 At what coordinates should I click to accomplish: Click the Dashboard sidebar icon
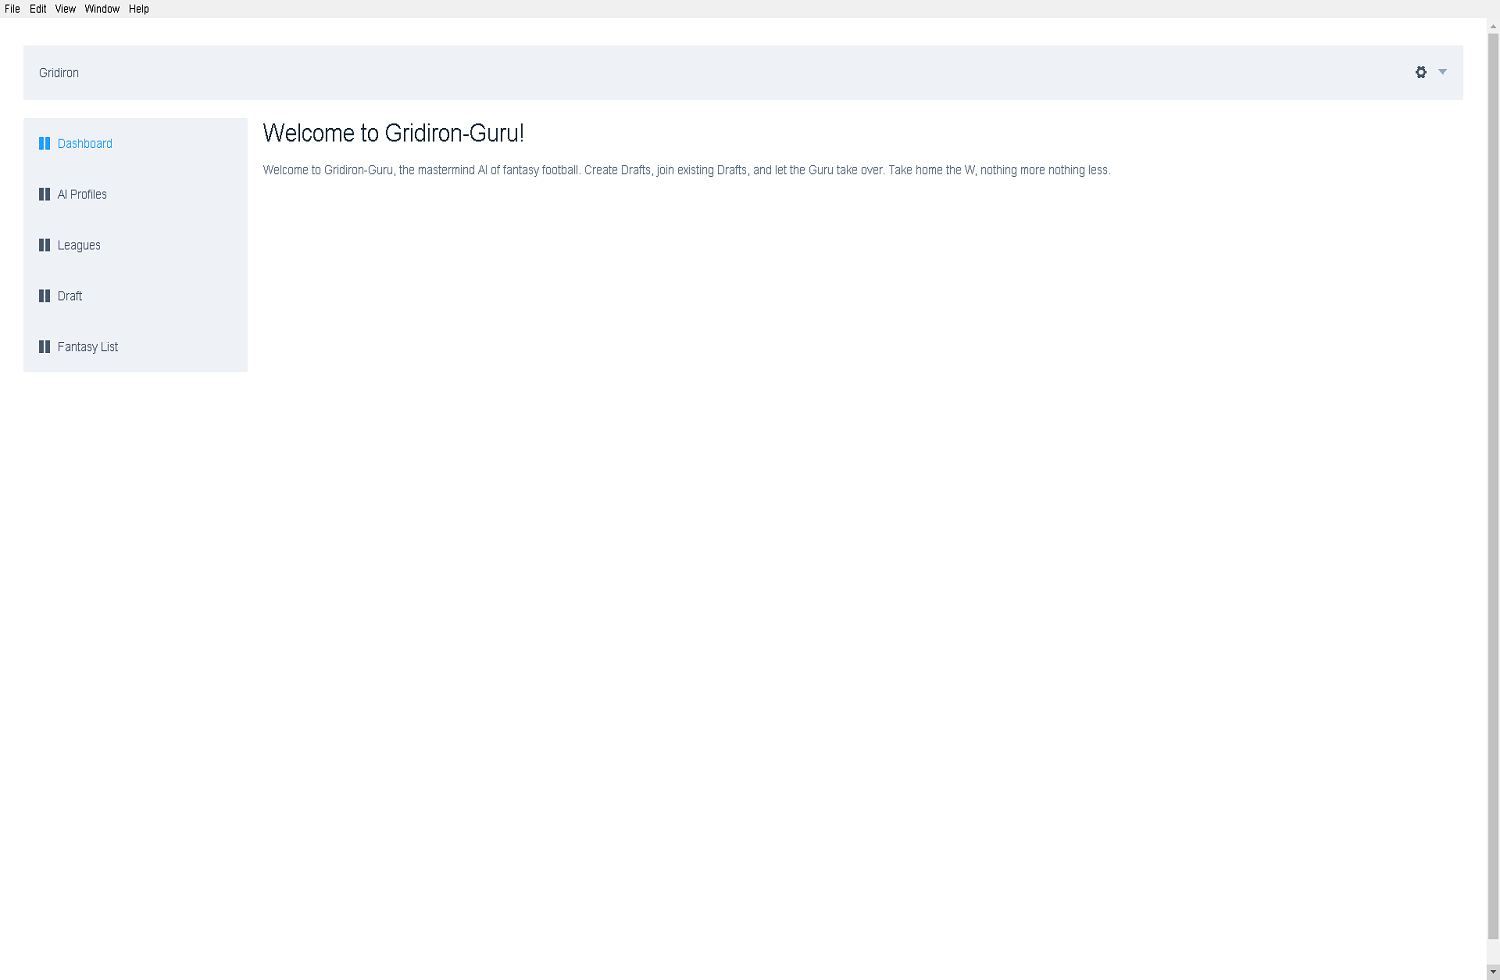pos(44,144)
